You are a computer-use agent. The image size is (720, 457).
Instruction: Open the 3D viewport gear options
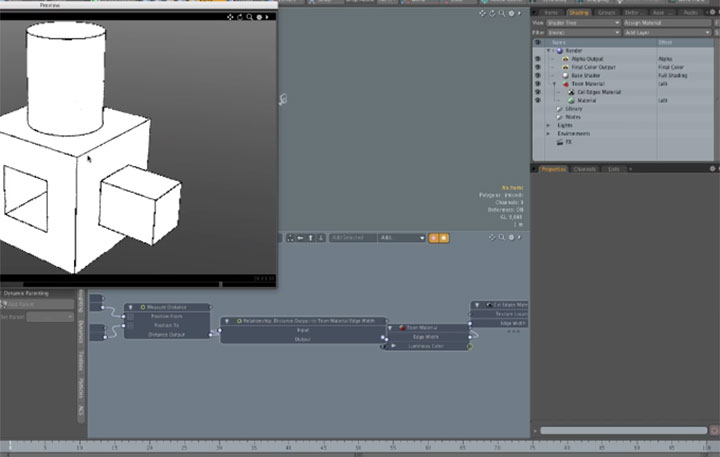[x=511, y=13]
